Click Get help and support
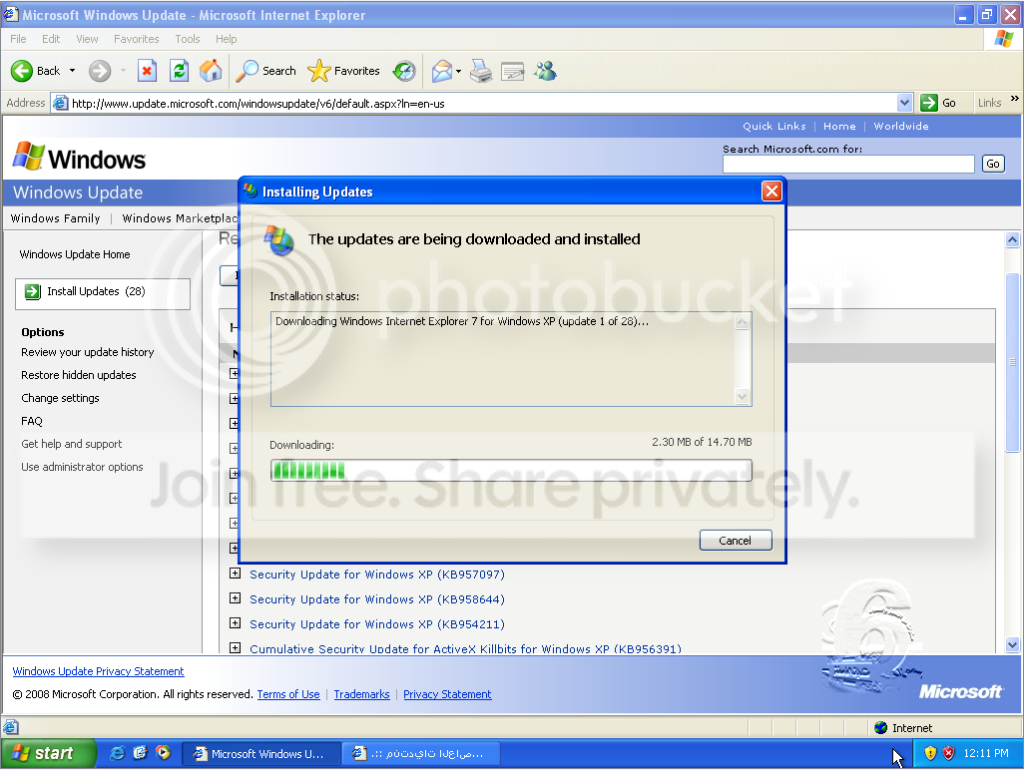The width and height of the screenshot is (1024, 770). (71, 444)
